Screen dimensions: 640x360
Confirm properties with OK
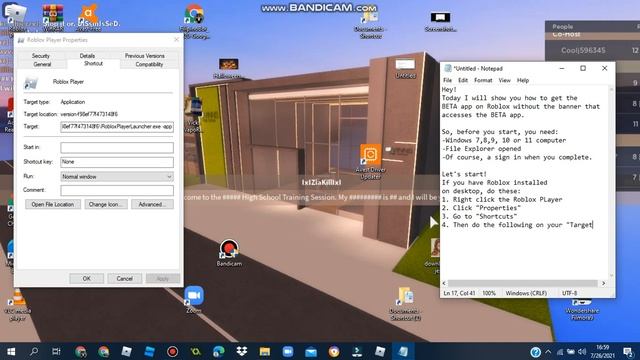point(87,278)
